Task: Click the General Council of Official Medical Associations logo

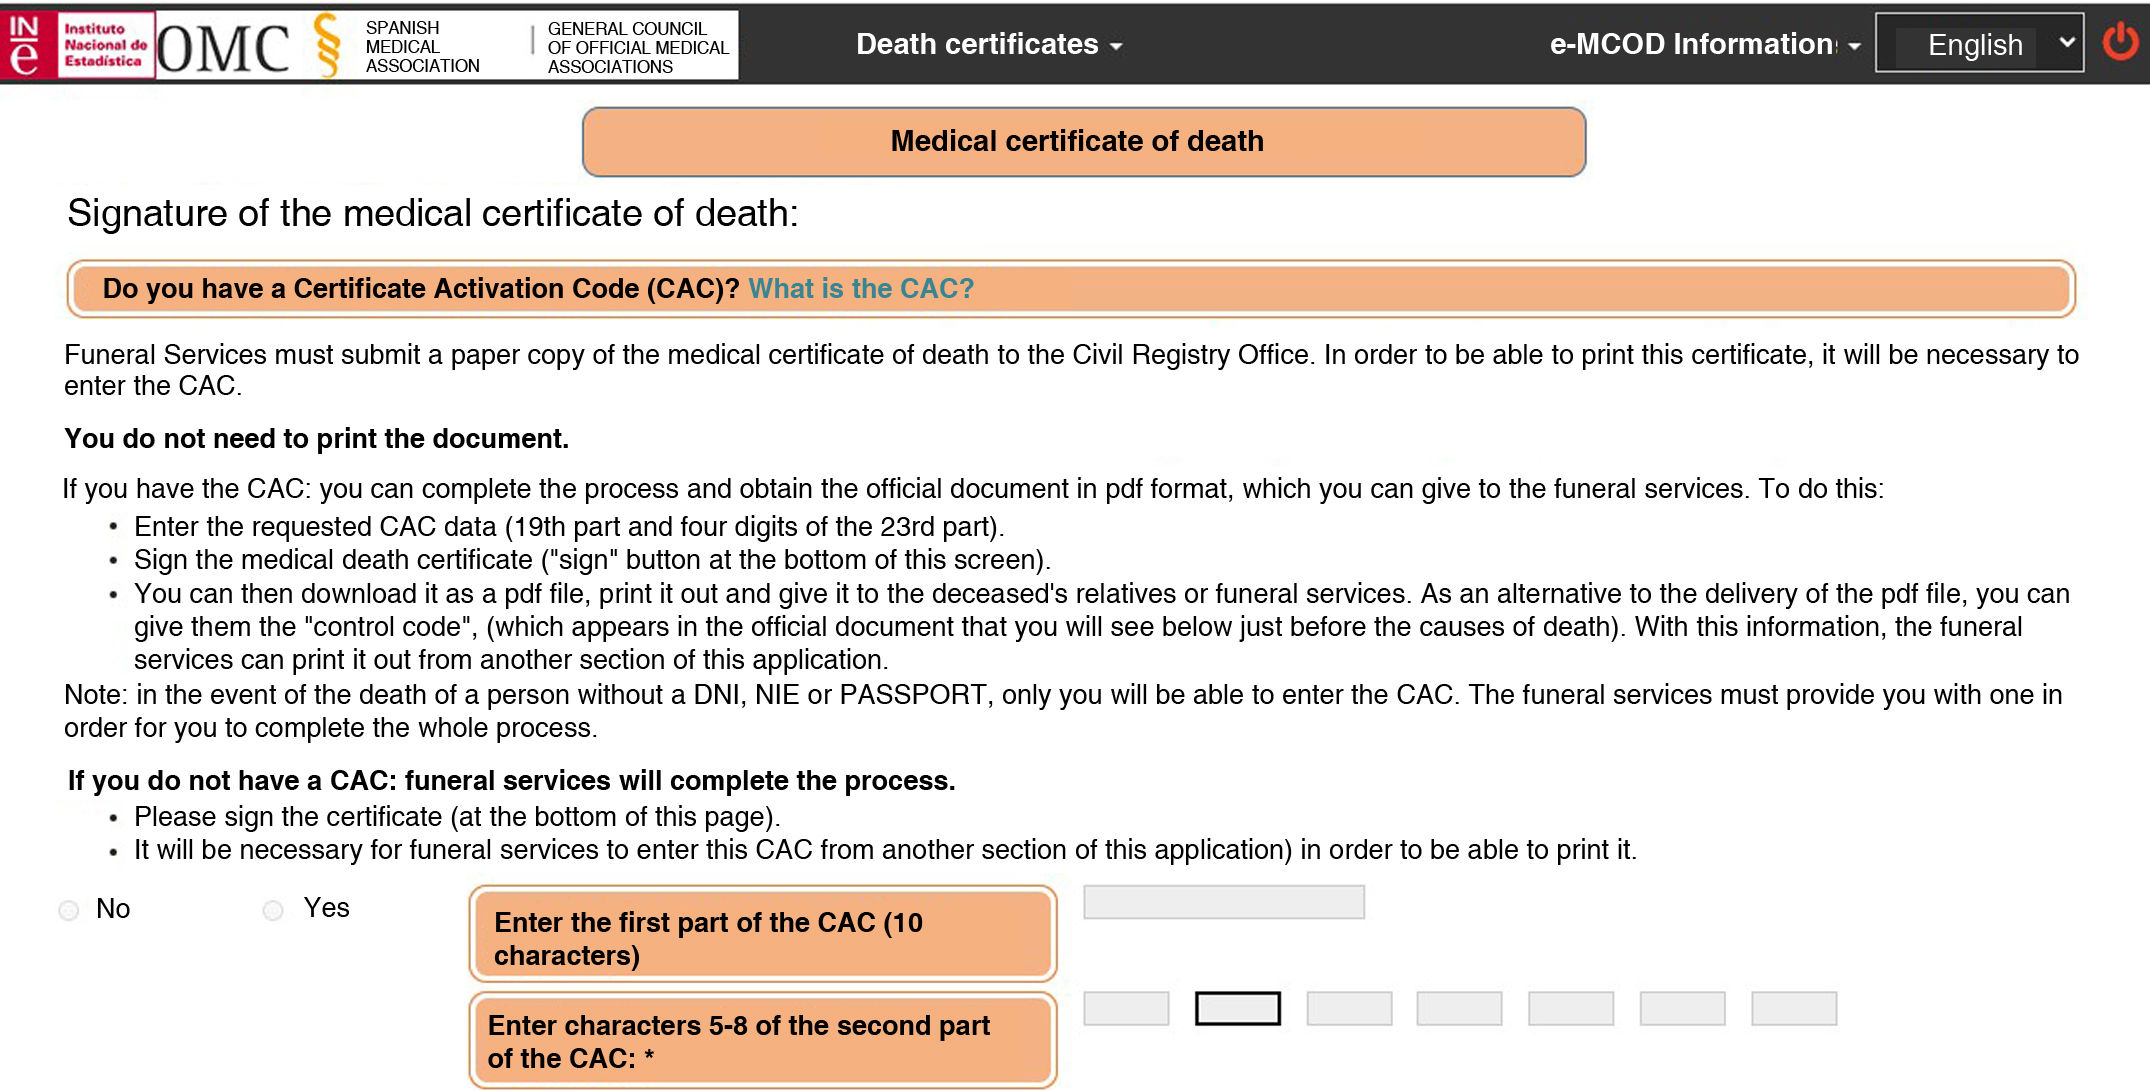Action: point(637,47)
